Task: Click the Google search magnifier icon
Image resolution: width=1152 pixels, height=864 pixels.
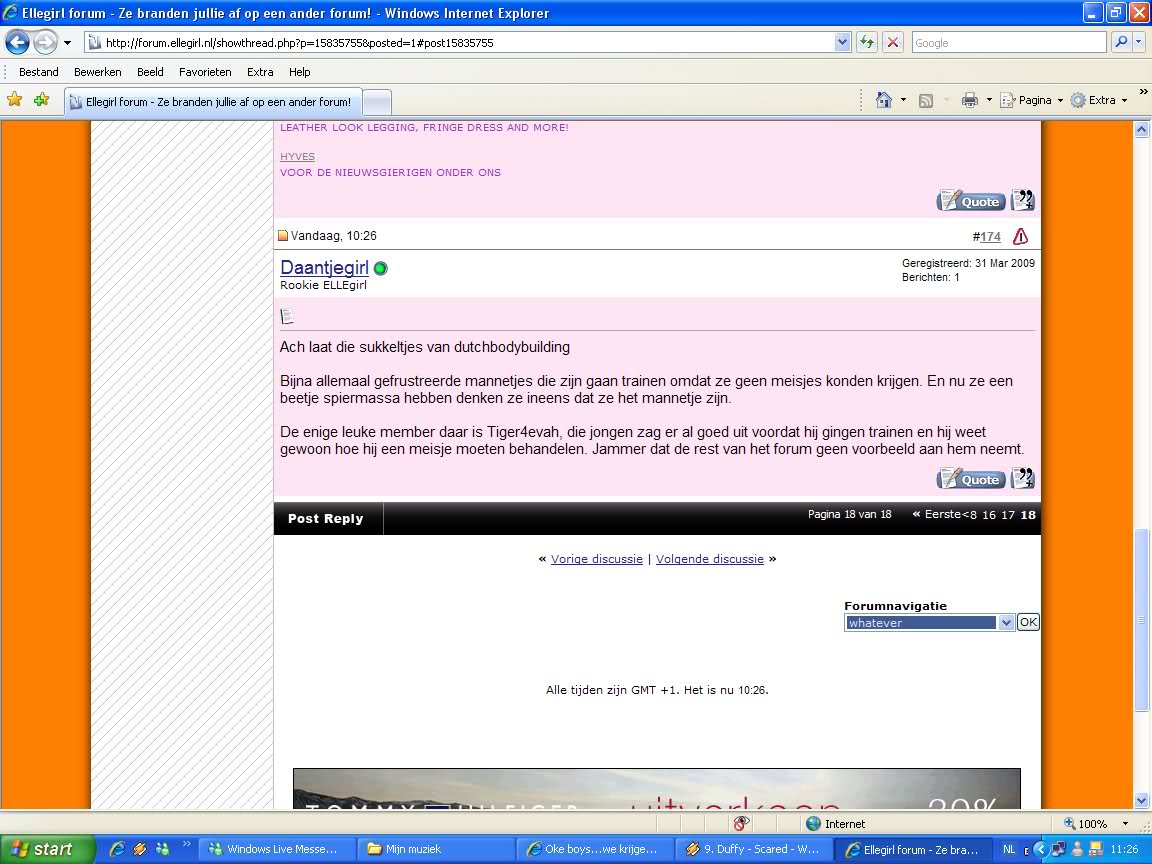Action: pos(1121,42)
